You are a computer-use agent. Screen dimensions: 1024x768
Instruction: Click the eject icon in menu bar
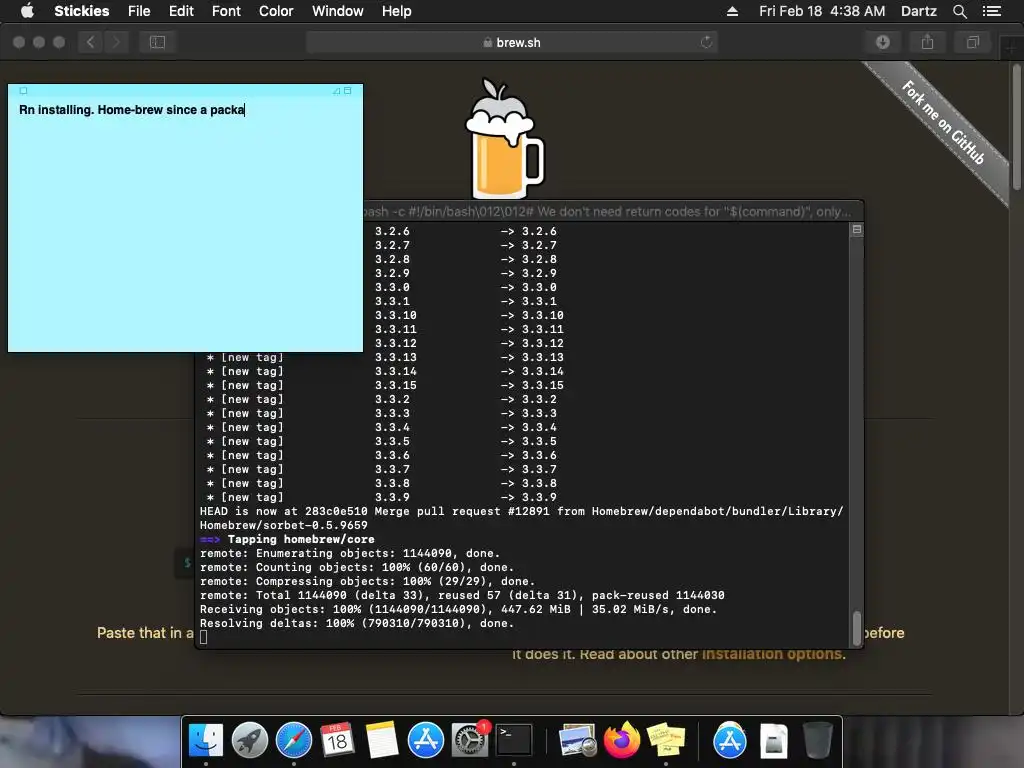(x=732, y=11)
